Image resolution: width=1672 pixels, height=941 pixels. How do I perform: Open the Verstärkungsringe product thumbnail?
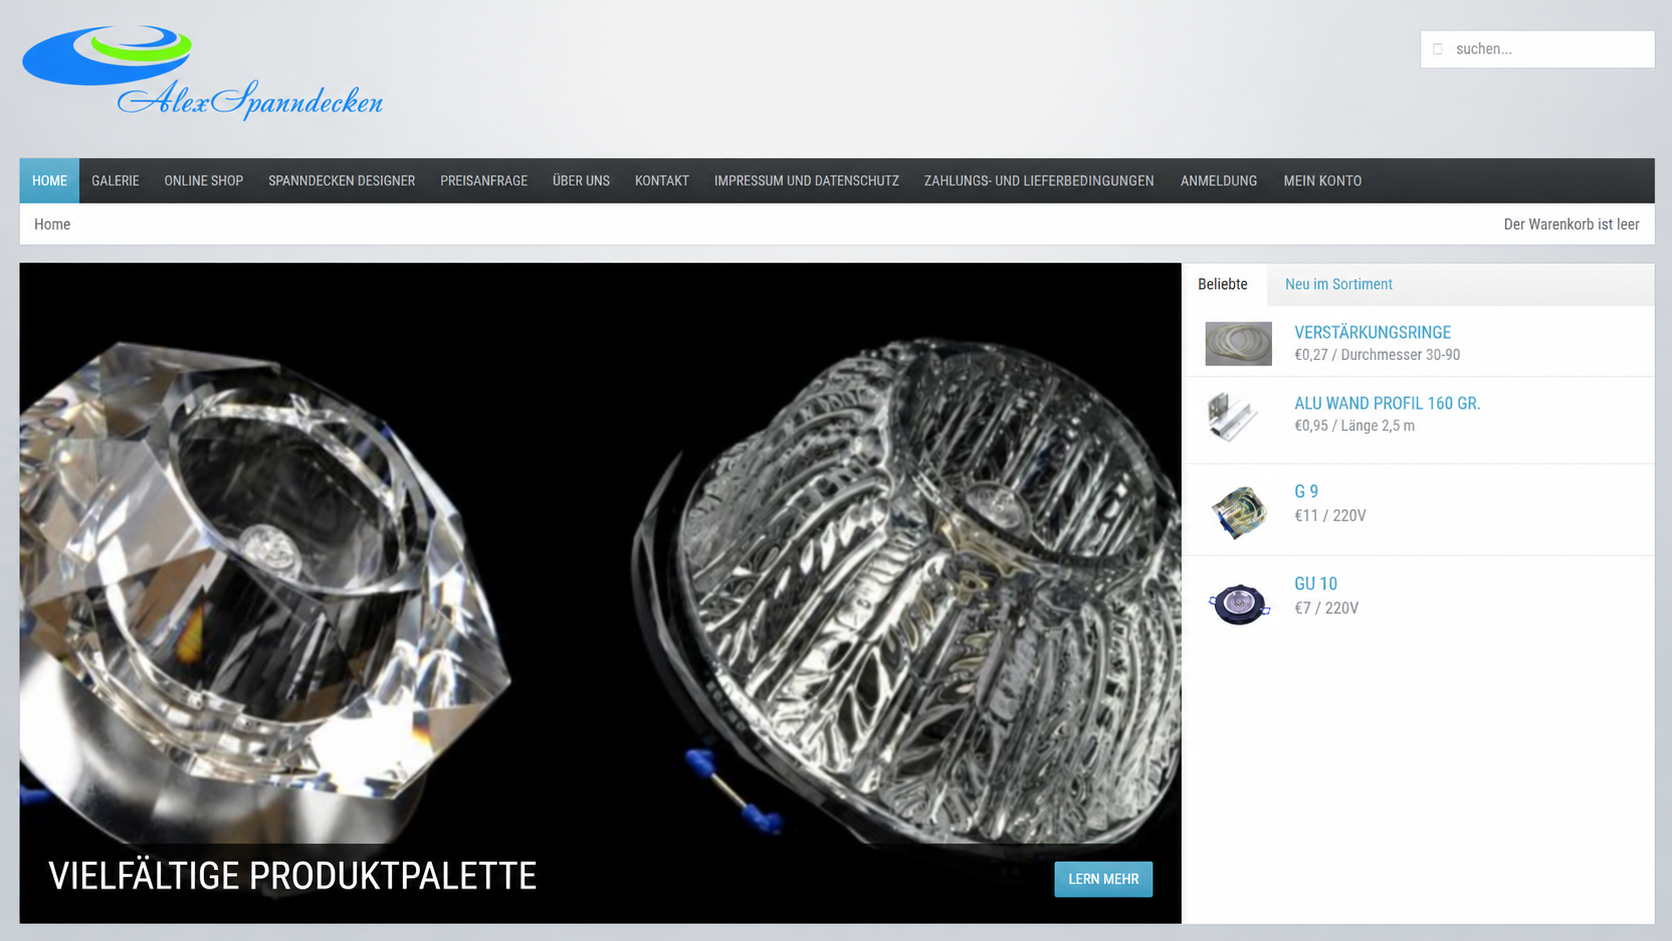pyautogui.click(x=1238, y=343)
